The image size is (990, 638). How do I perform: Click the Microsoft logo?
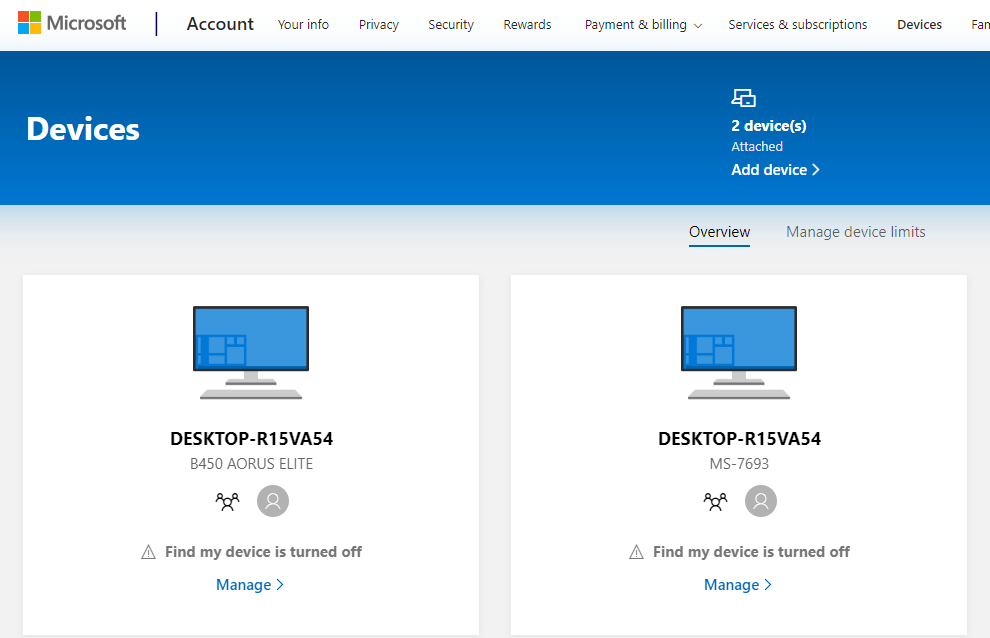(x=72, y=23)
